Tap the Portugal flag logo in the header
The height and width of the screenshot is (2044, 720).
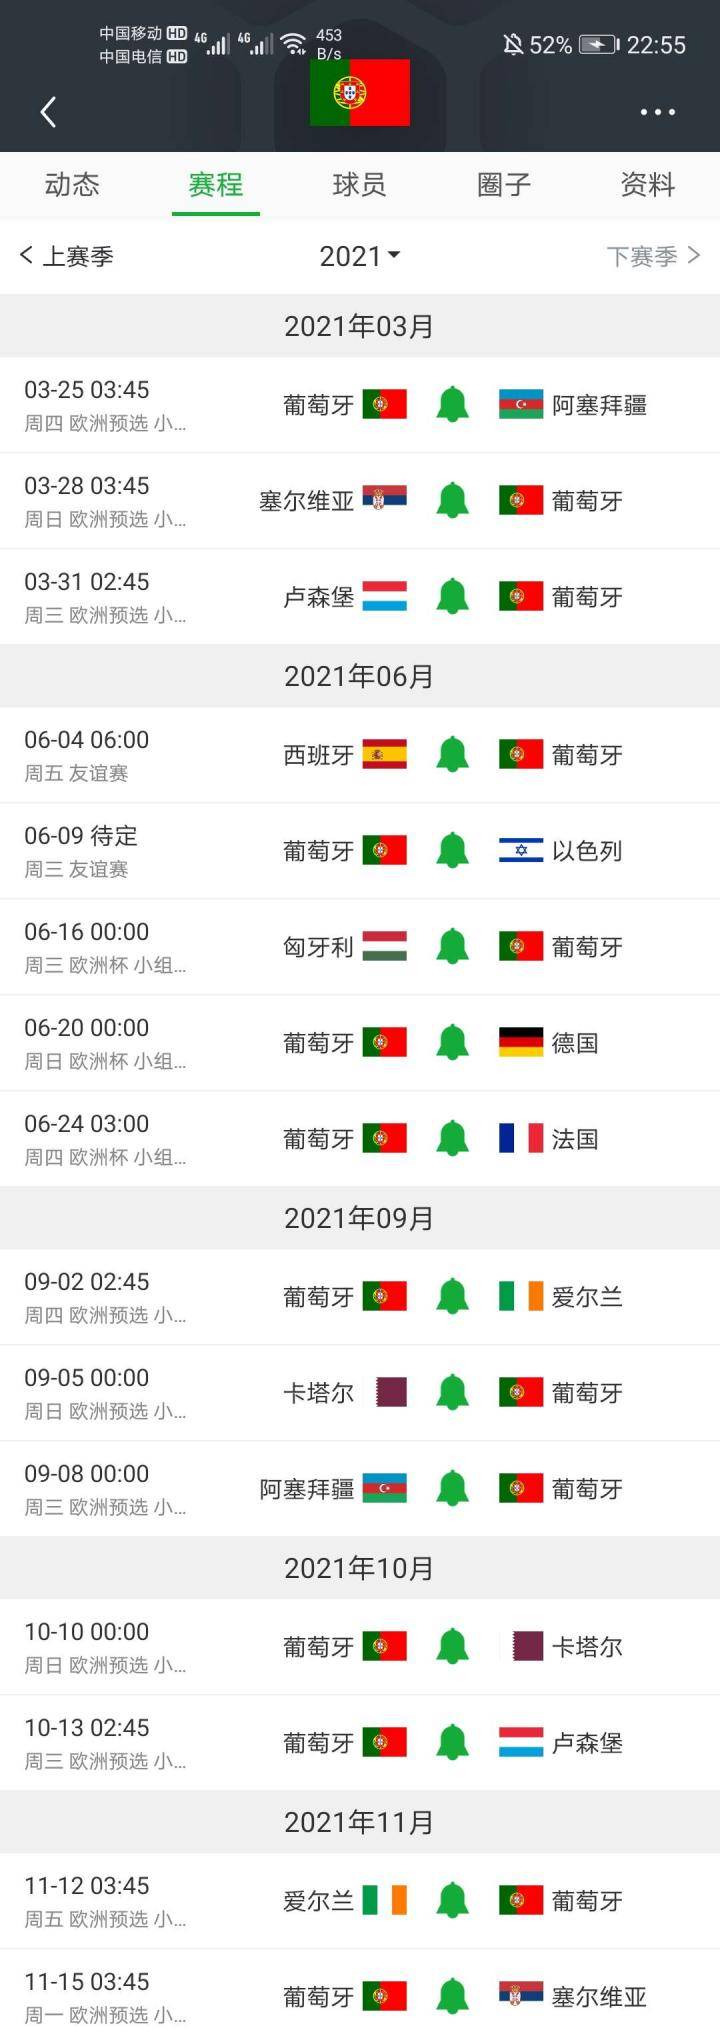360,93
